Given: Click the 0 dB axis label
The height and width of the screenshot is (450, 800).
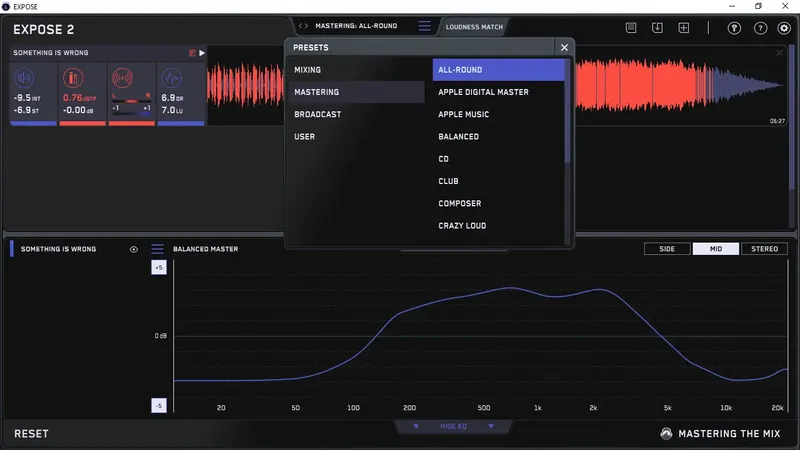Looking at the screenshot, I should pyautogui.click(x=161, y=336).
